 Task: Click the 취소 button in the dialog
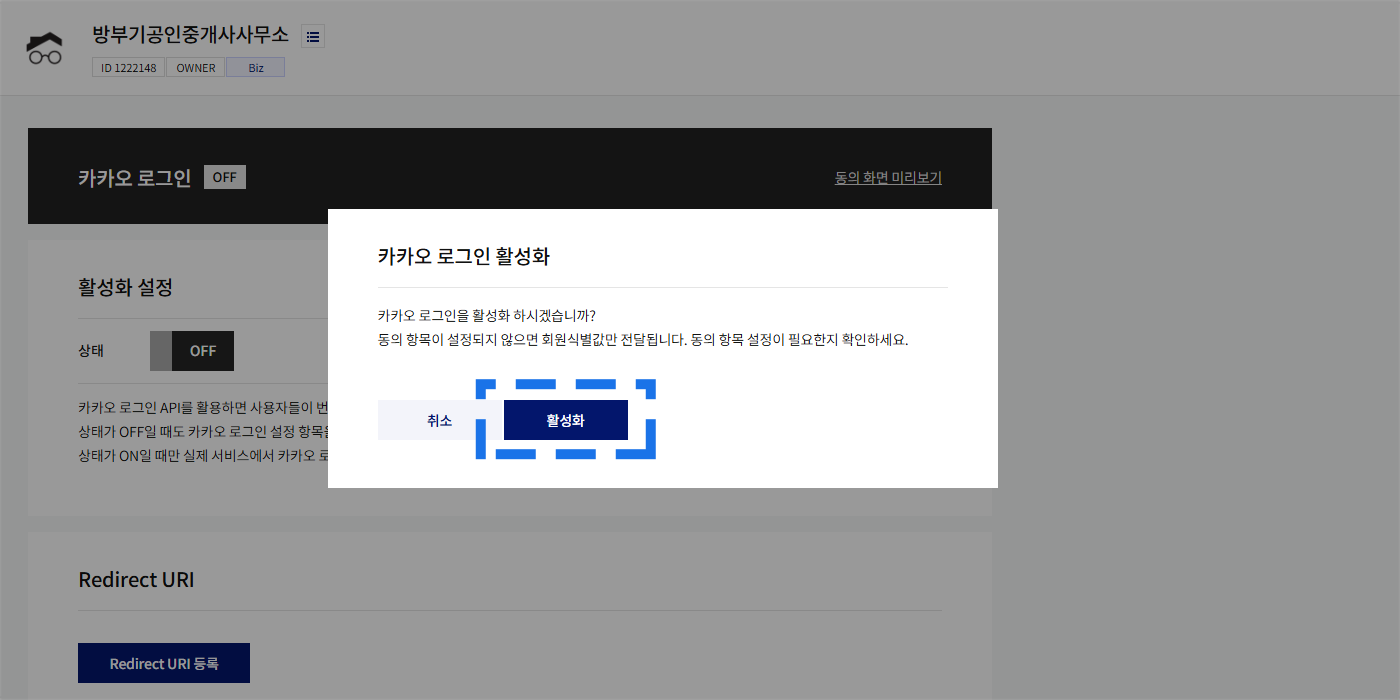(x=440, y=420)
